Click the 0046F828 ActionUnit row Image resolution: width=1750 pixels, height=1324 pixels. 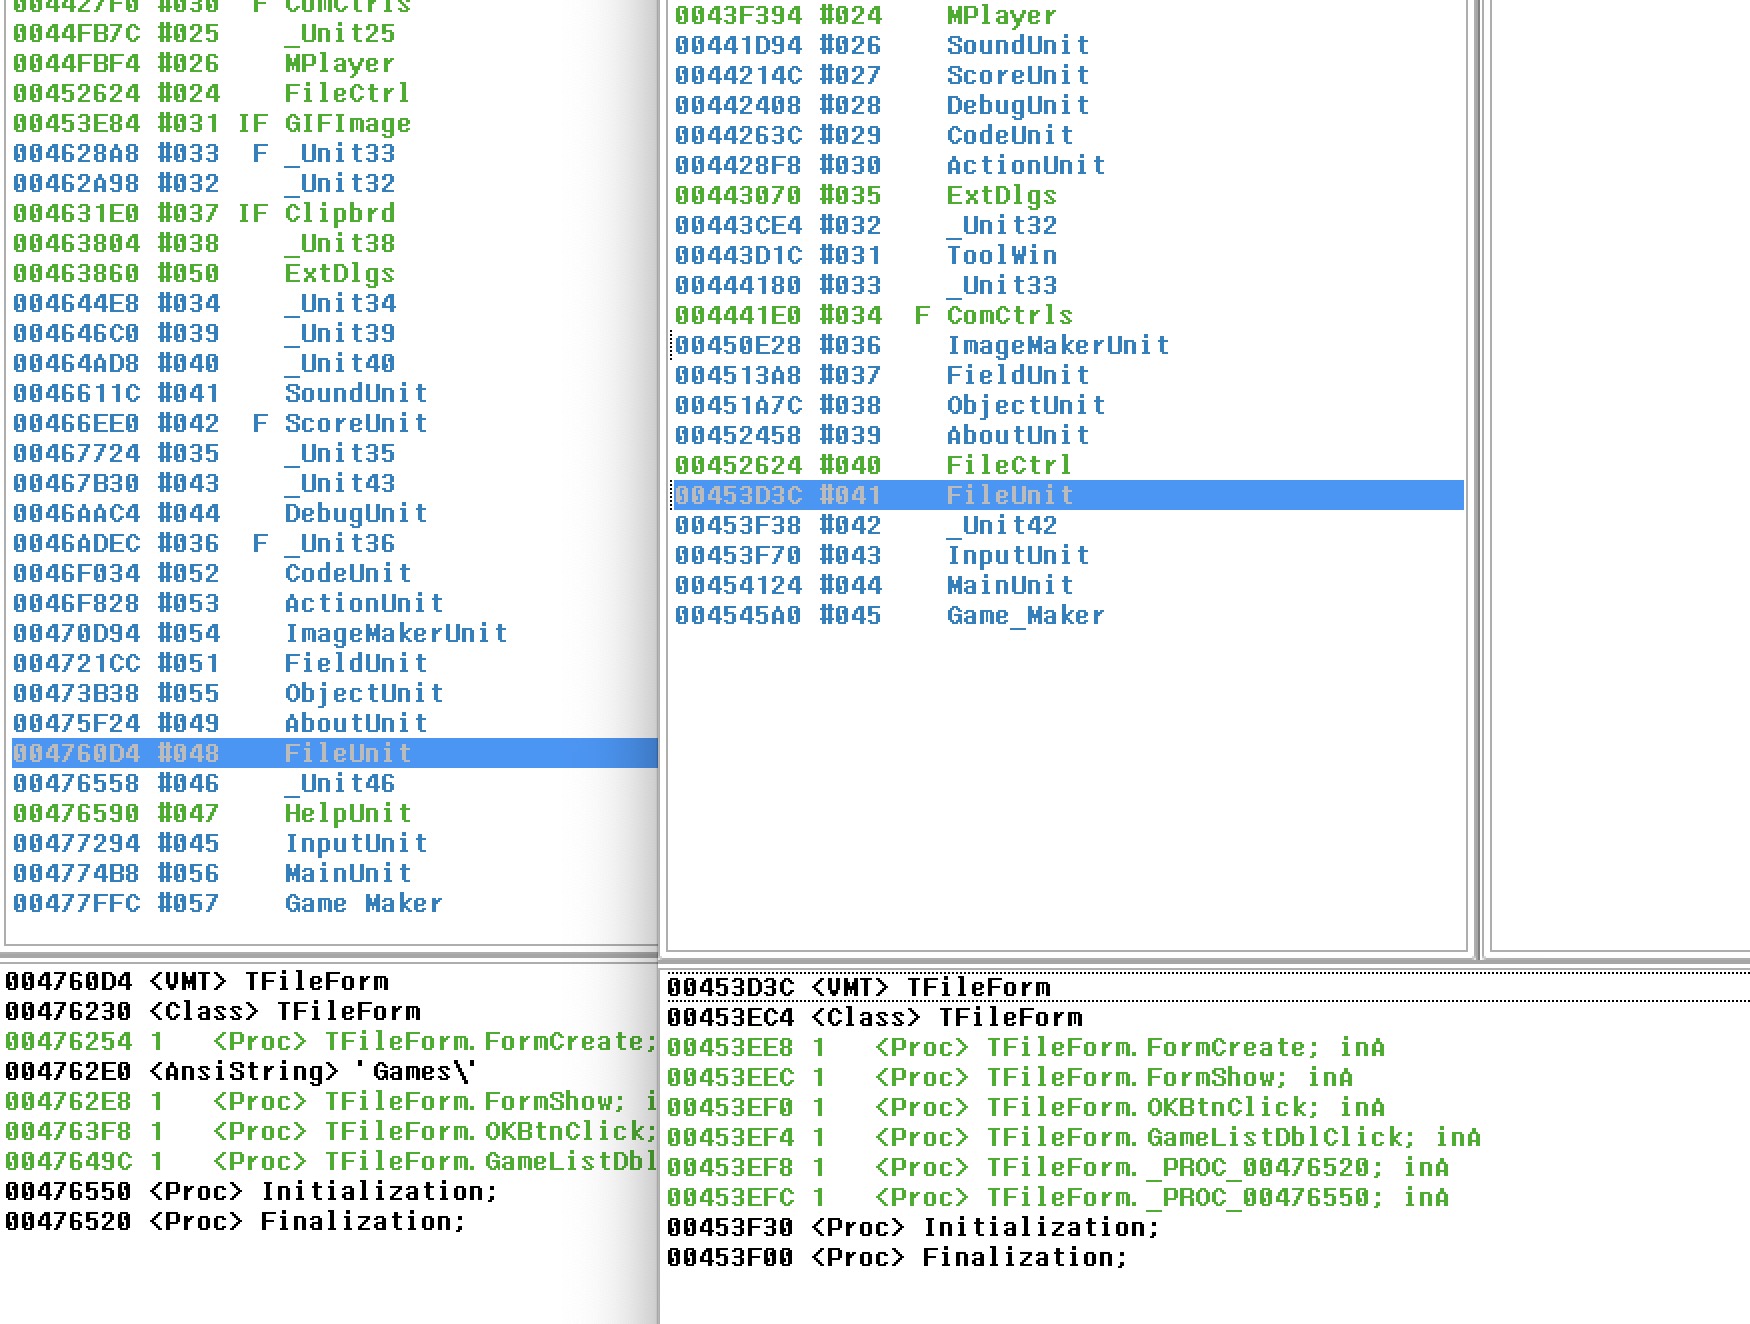[x=334, y=603]
